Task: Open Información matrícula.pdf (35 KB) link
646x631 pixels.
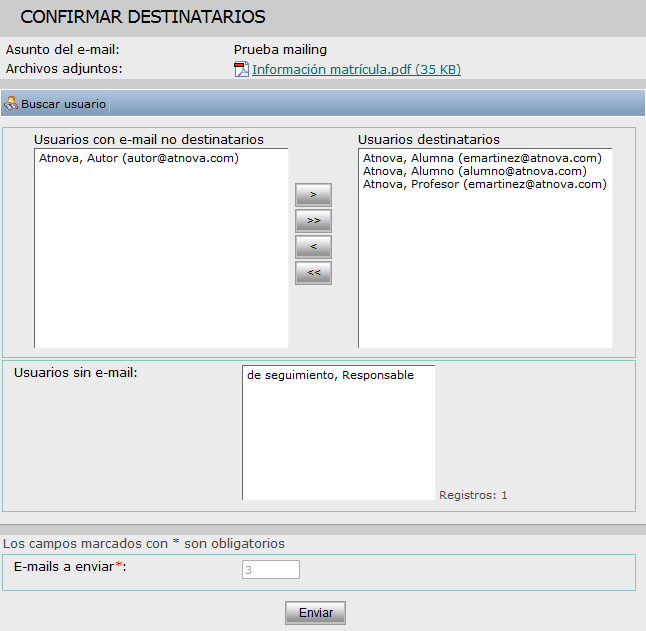Action: tap(356, 69)
